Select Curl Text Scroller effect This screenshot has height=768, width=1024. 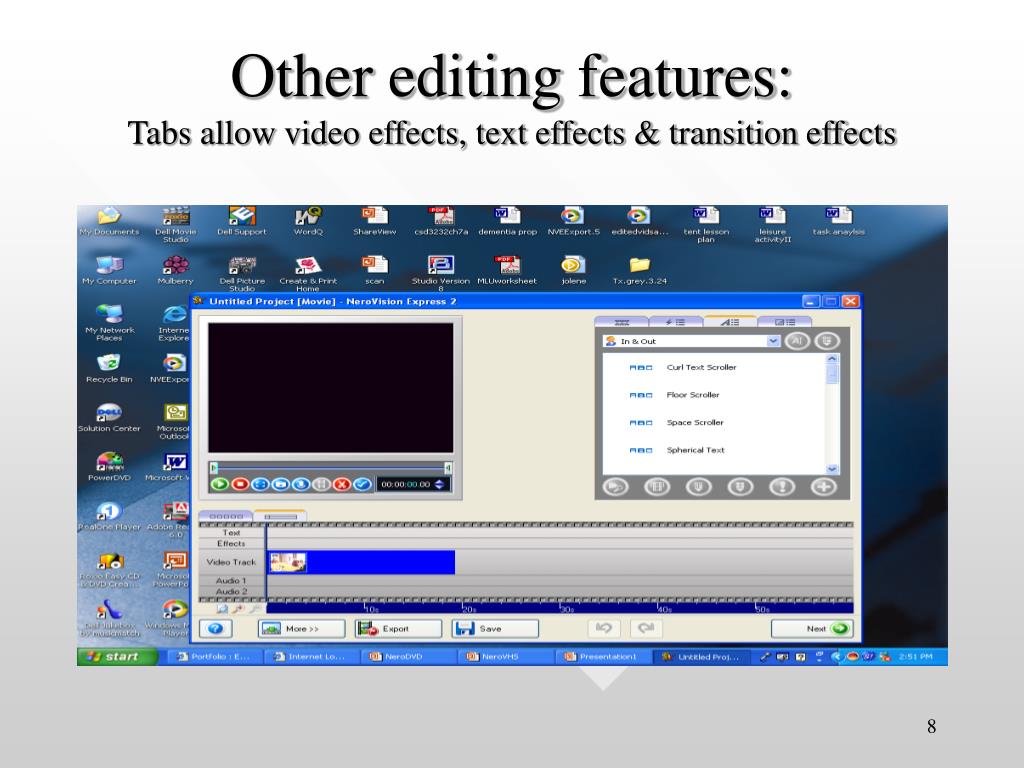(x=701, y=367)
